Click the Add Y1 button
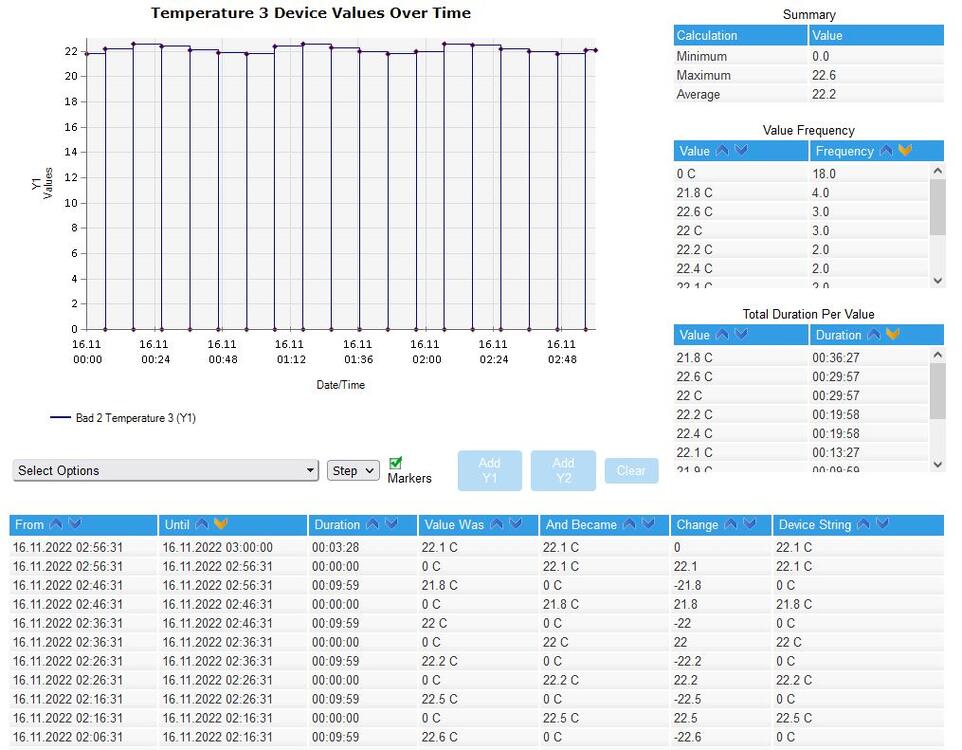Screen dimensions: 962x750 point(489,471)
